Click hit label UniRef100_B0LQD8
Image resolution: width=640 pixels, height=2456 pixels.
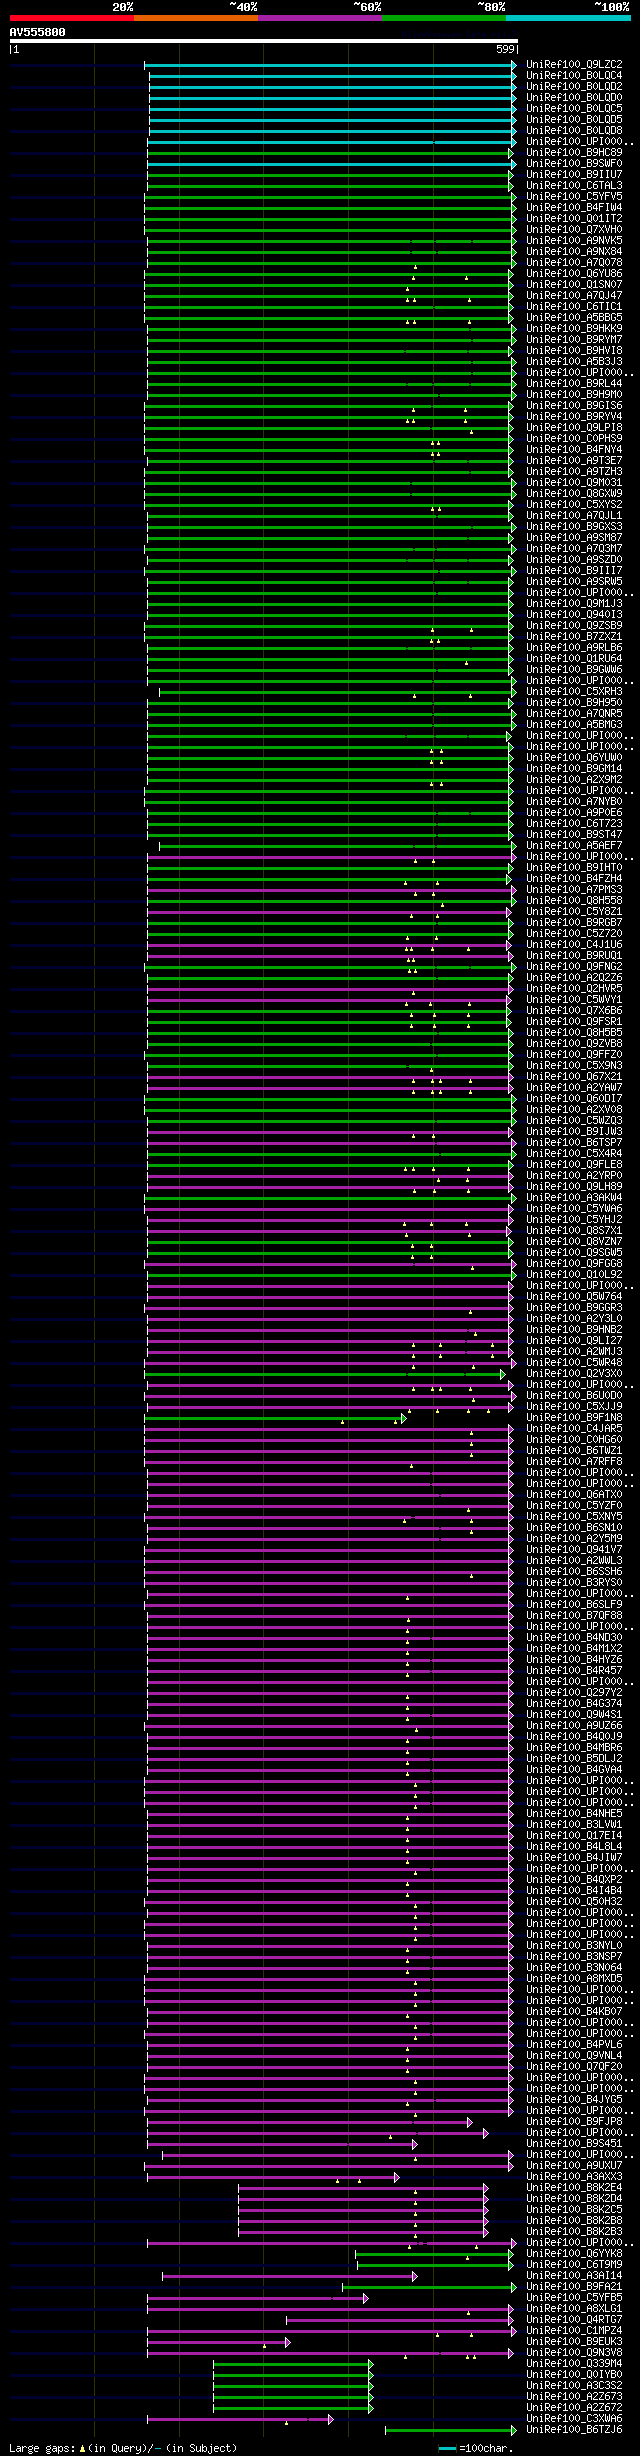(574, 131)
